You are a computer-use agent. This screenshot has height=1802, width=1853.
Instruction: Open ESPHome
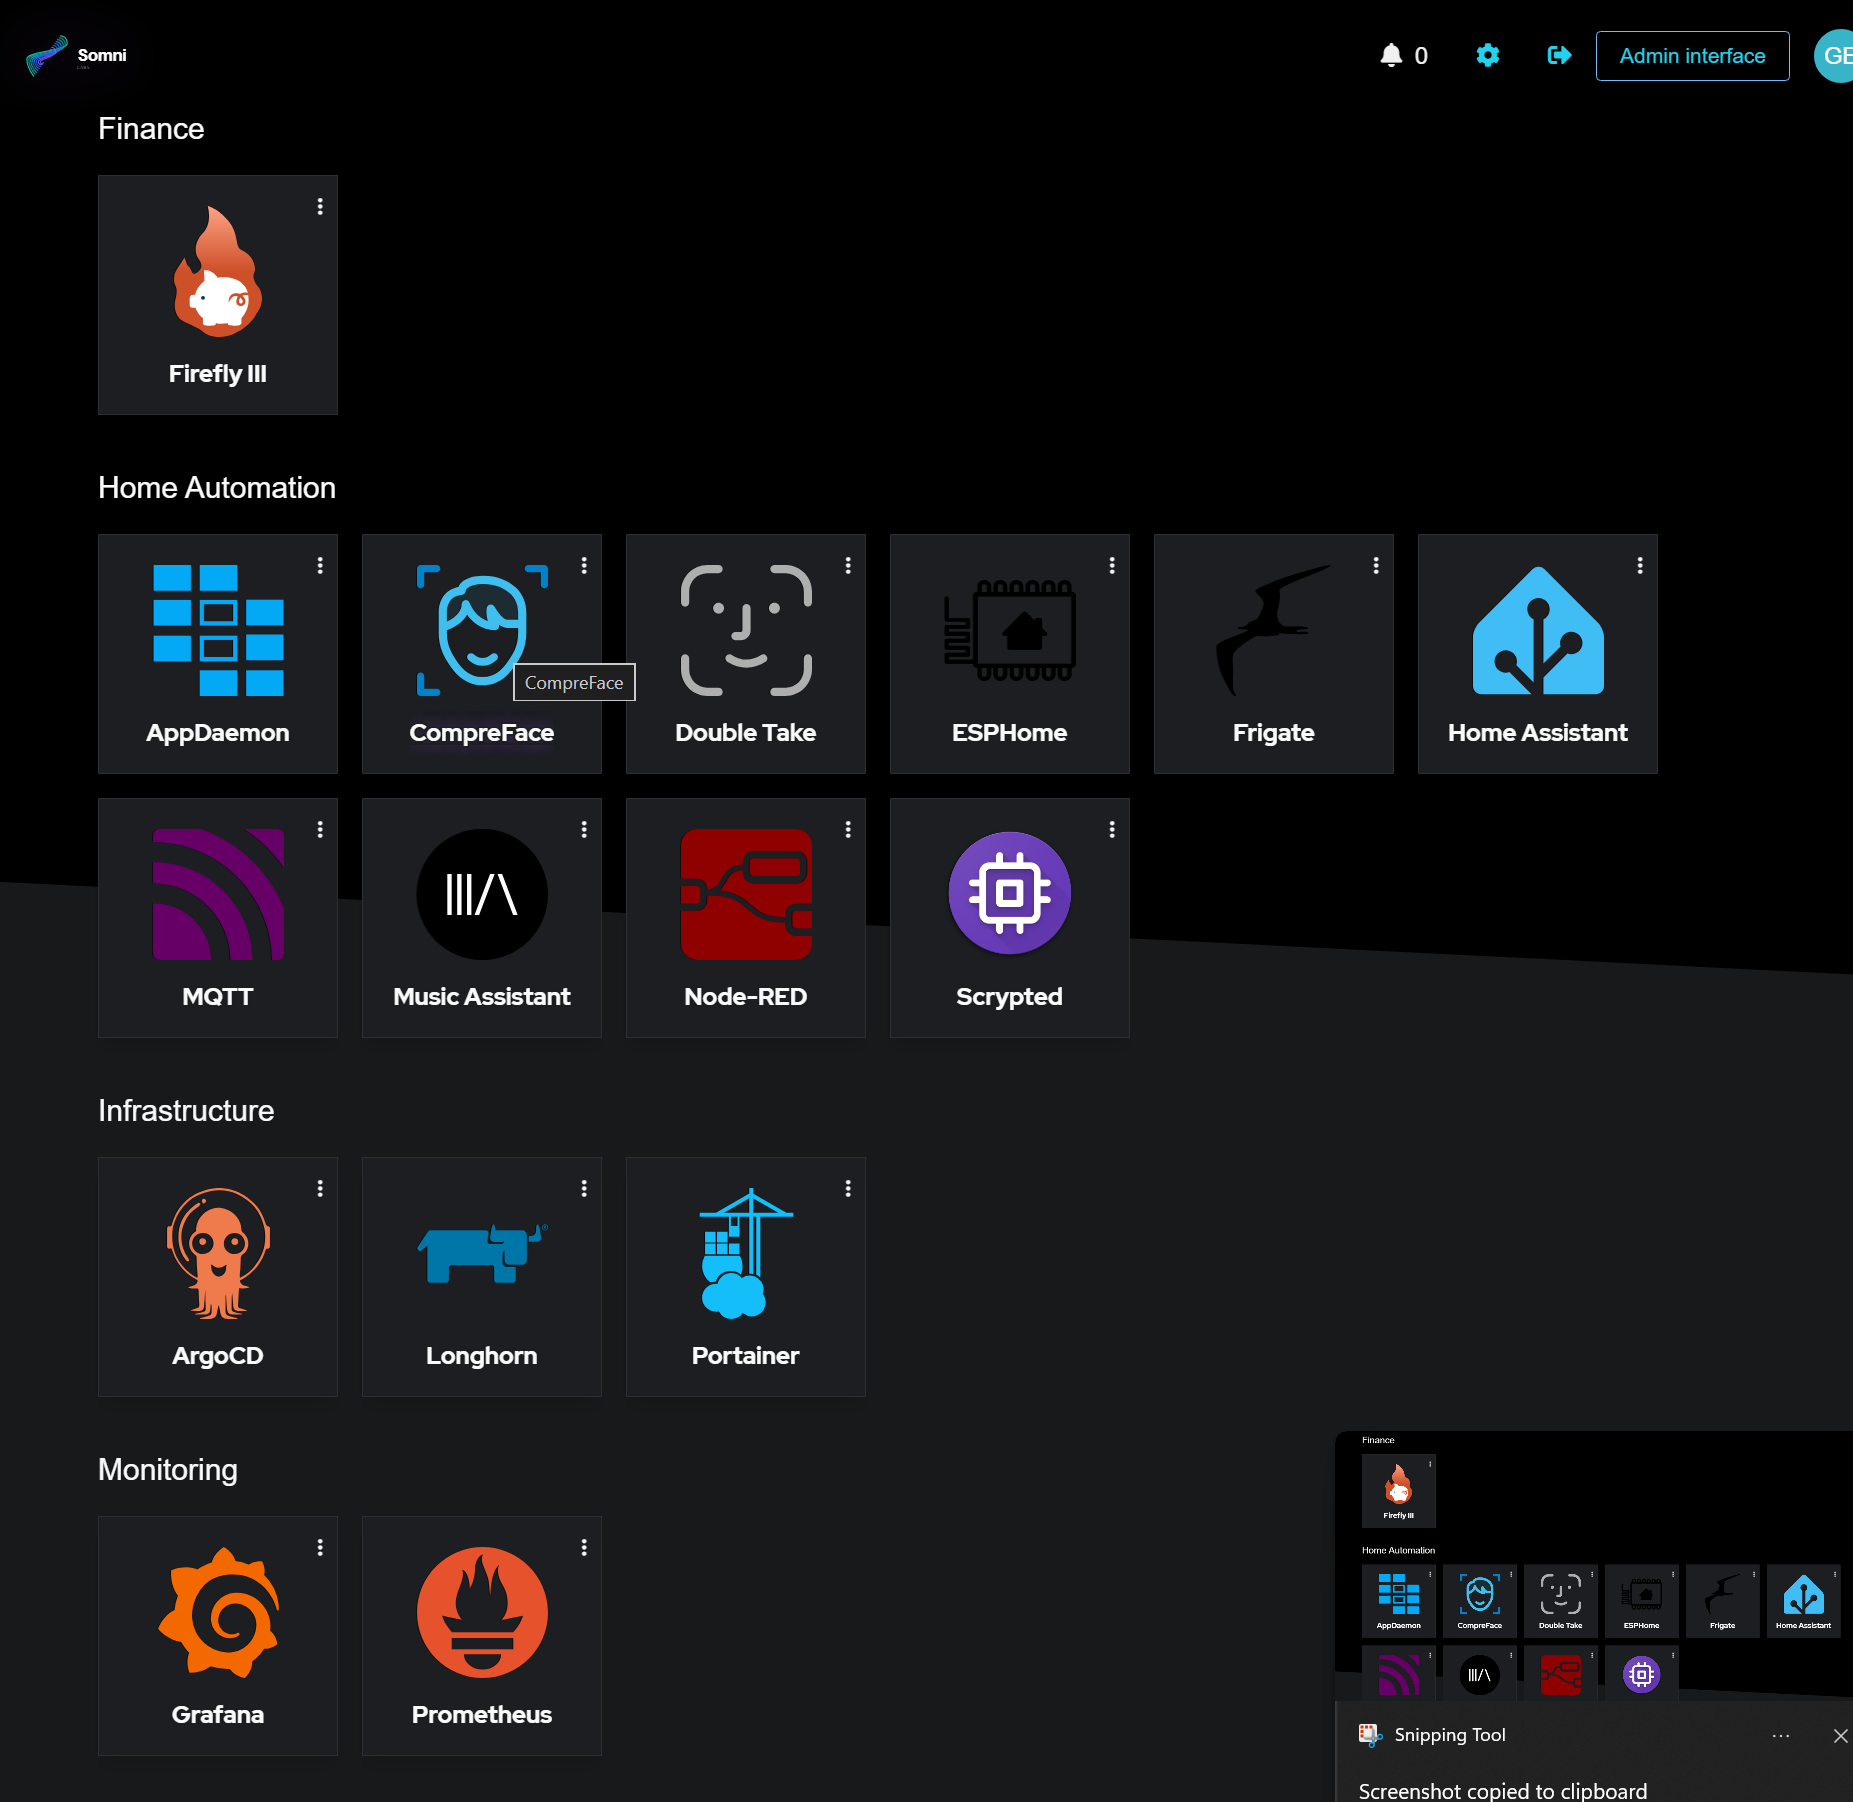(x=1009, y=650)
